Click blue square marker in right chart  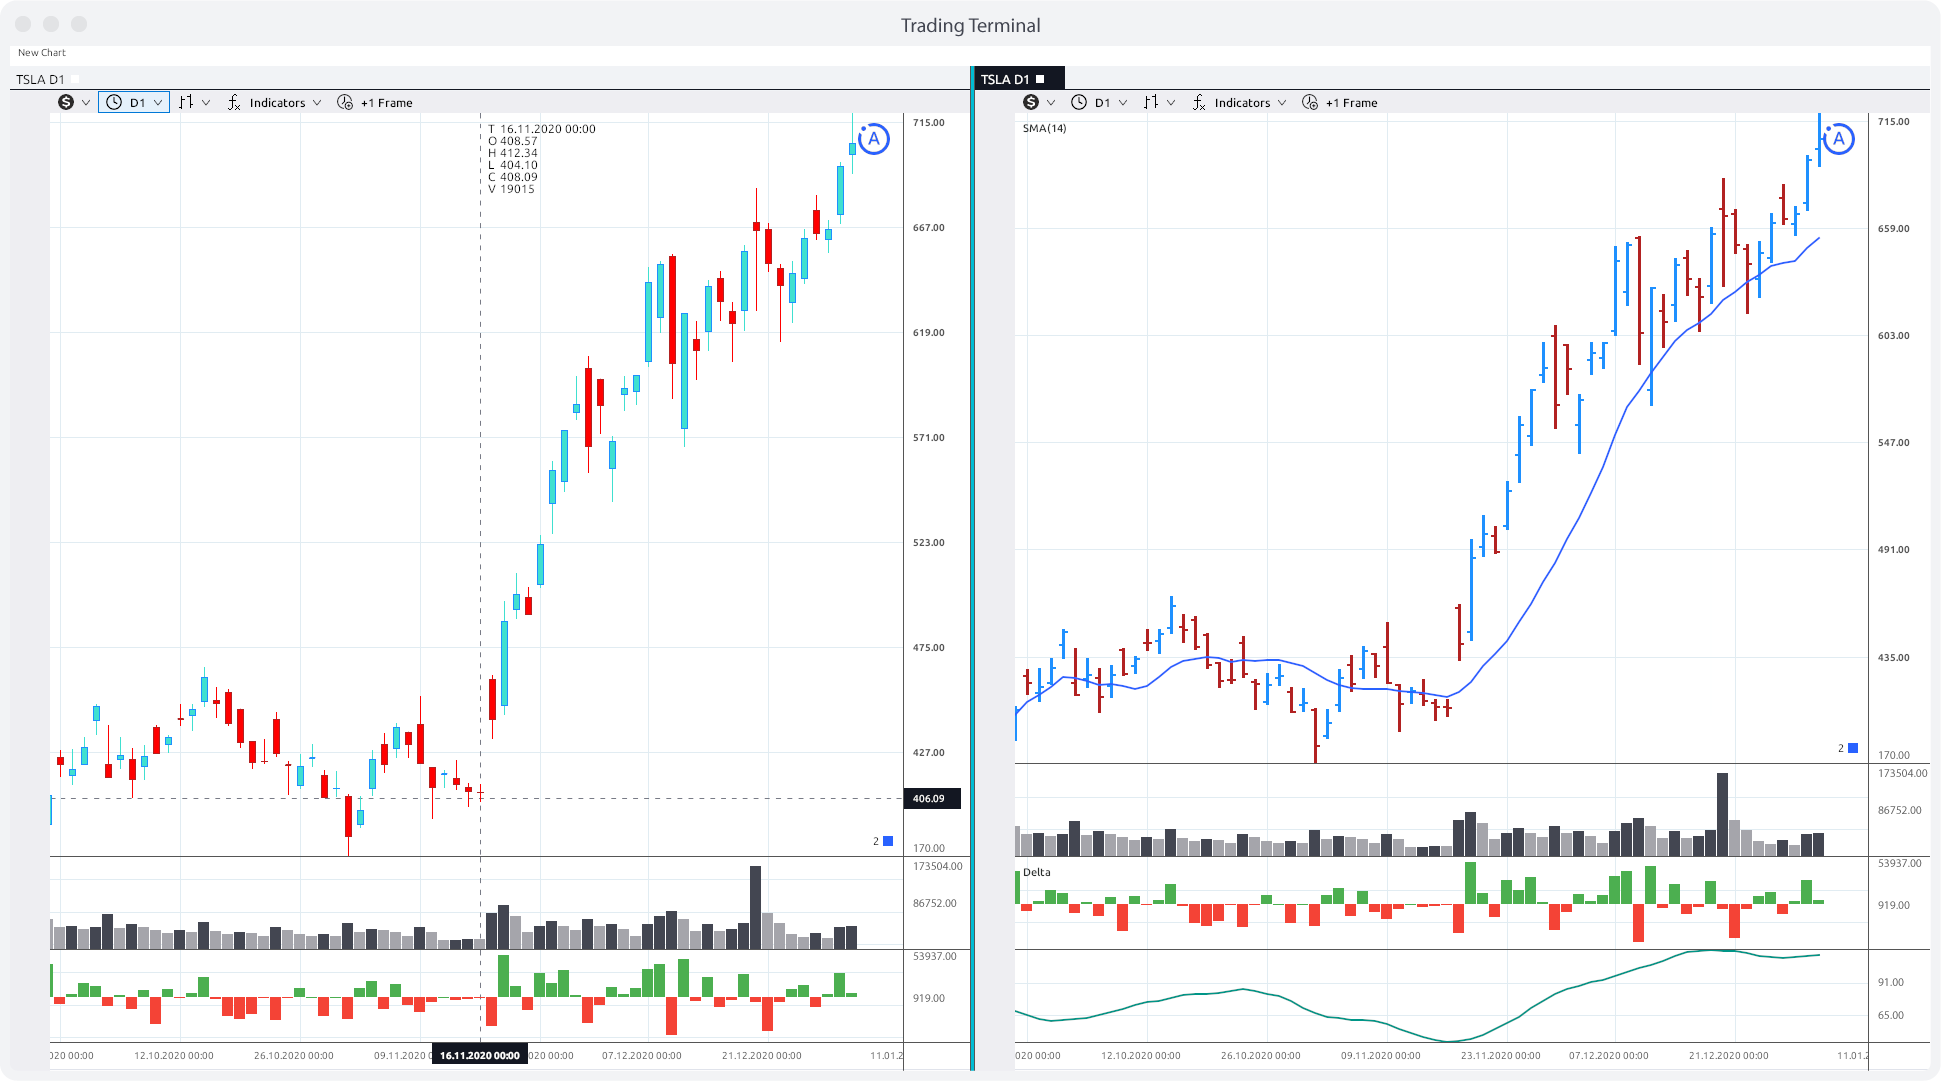[x=1853, y=748]
